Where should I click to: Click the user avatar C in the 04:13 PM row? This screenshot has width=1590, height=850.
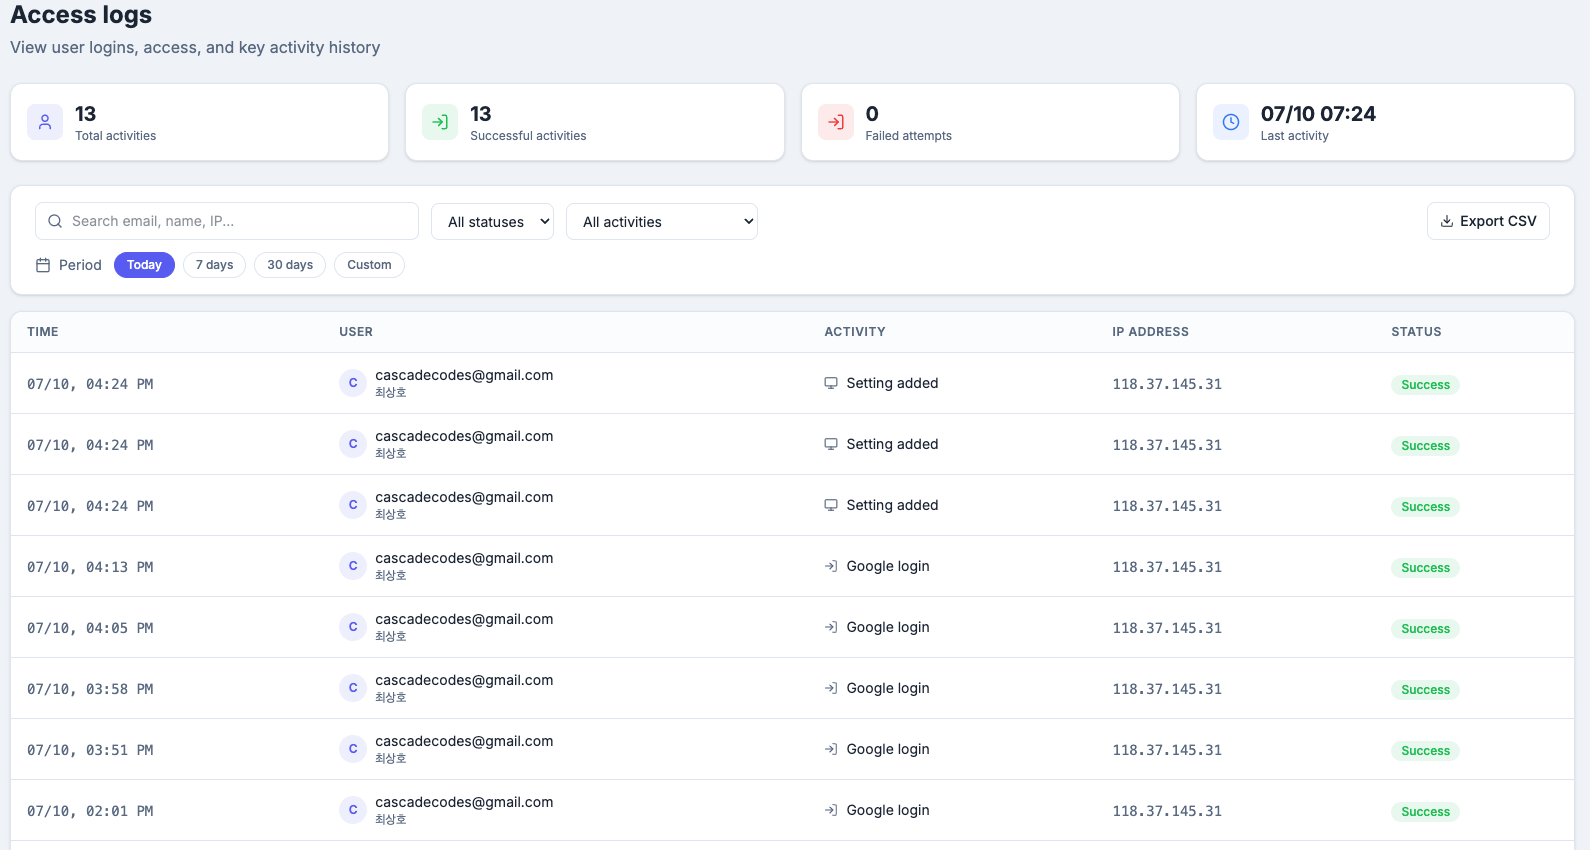point(353,566)
